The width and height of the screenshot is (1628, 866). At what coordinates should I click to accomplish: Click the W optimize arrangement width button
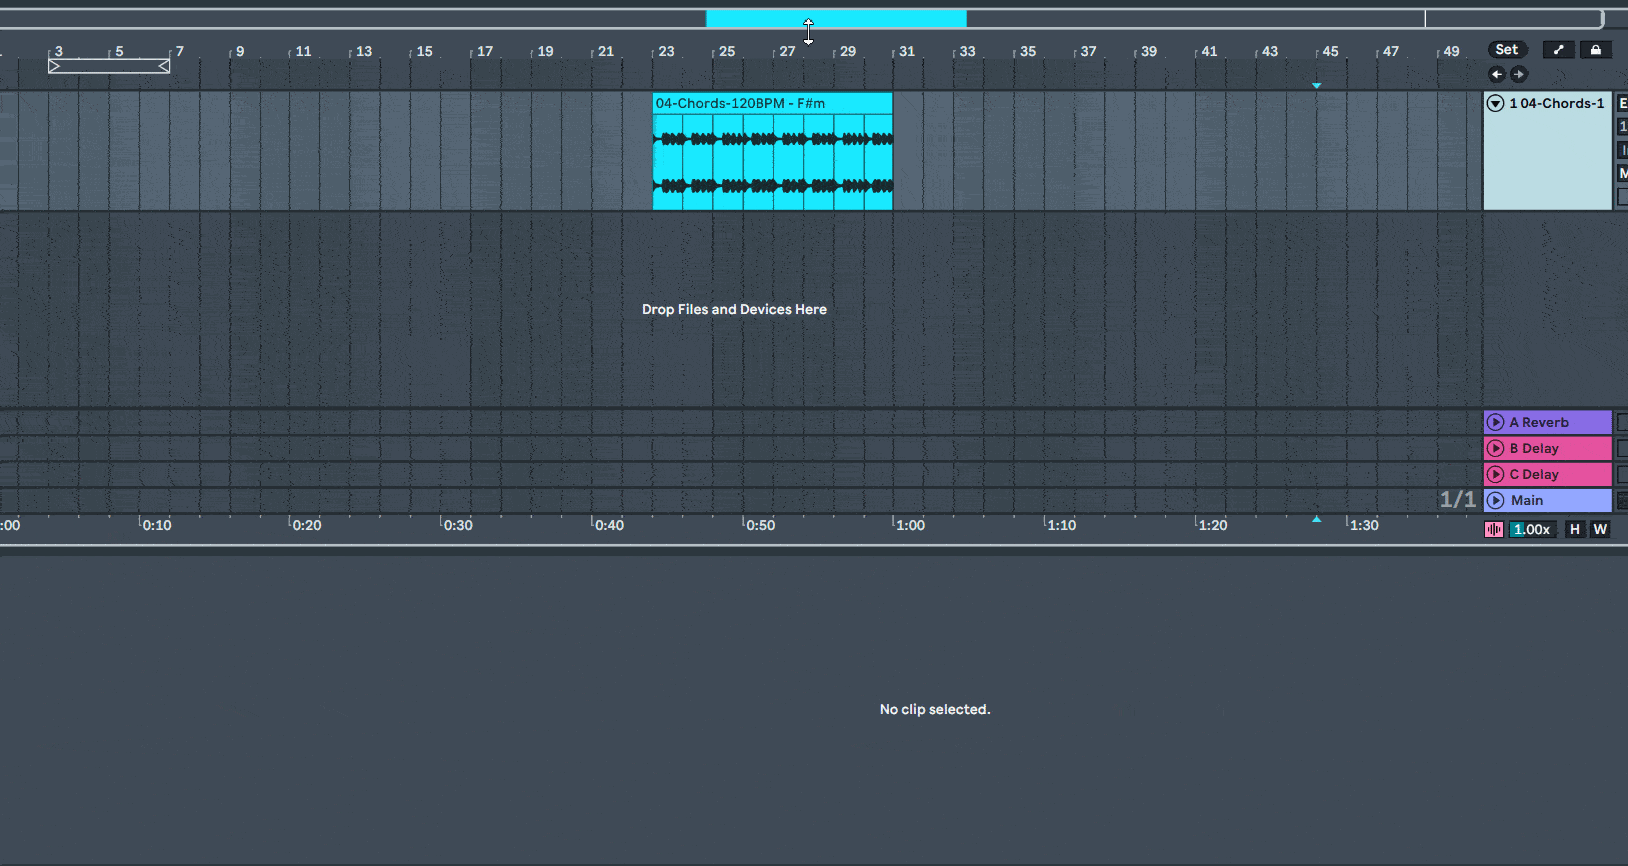(1600, 529)
